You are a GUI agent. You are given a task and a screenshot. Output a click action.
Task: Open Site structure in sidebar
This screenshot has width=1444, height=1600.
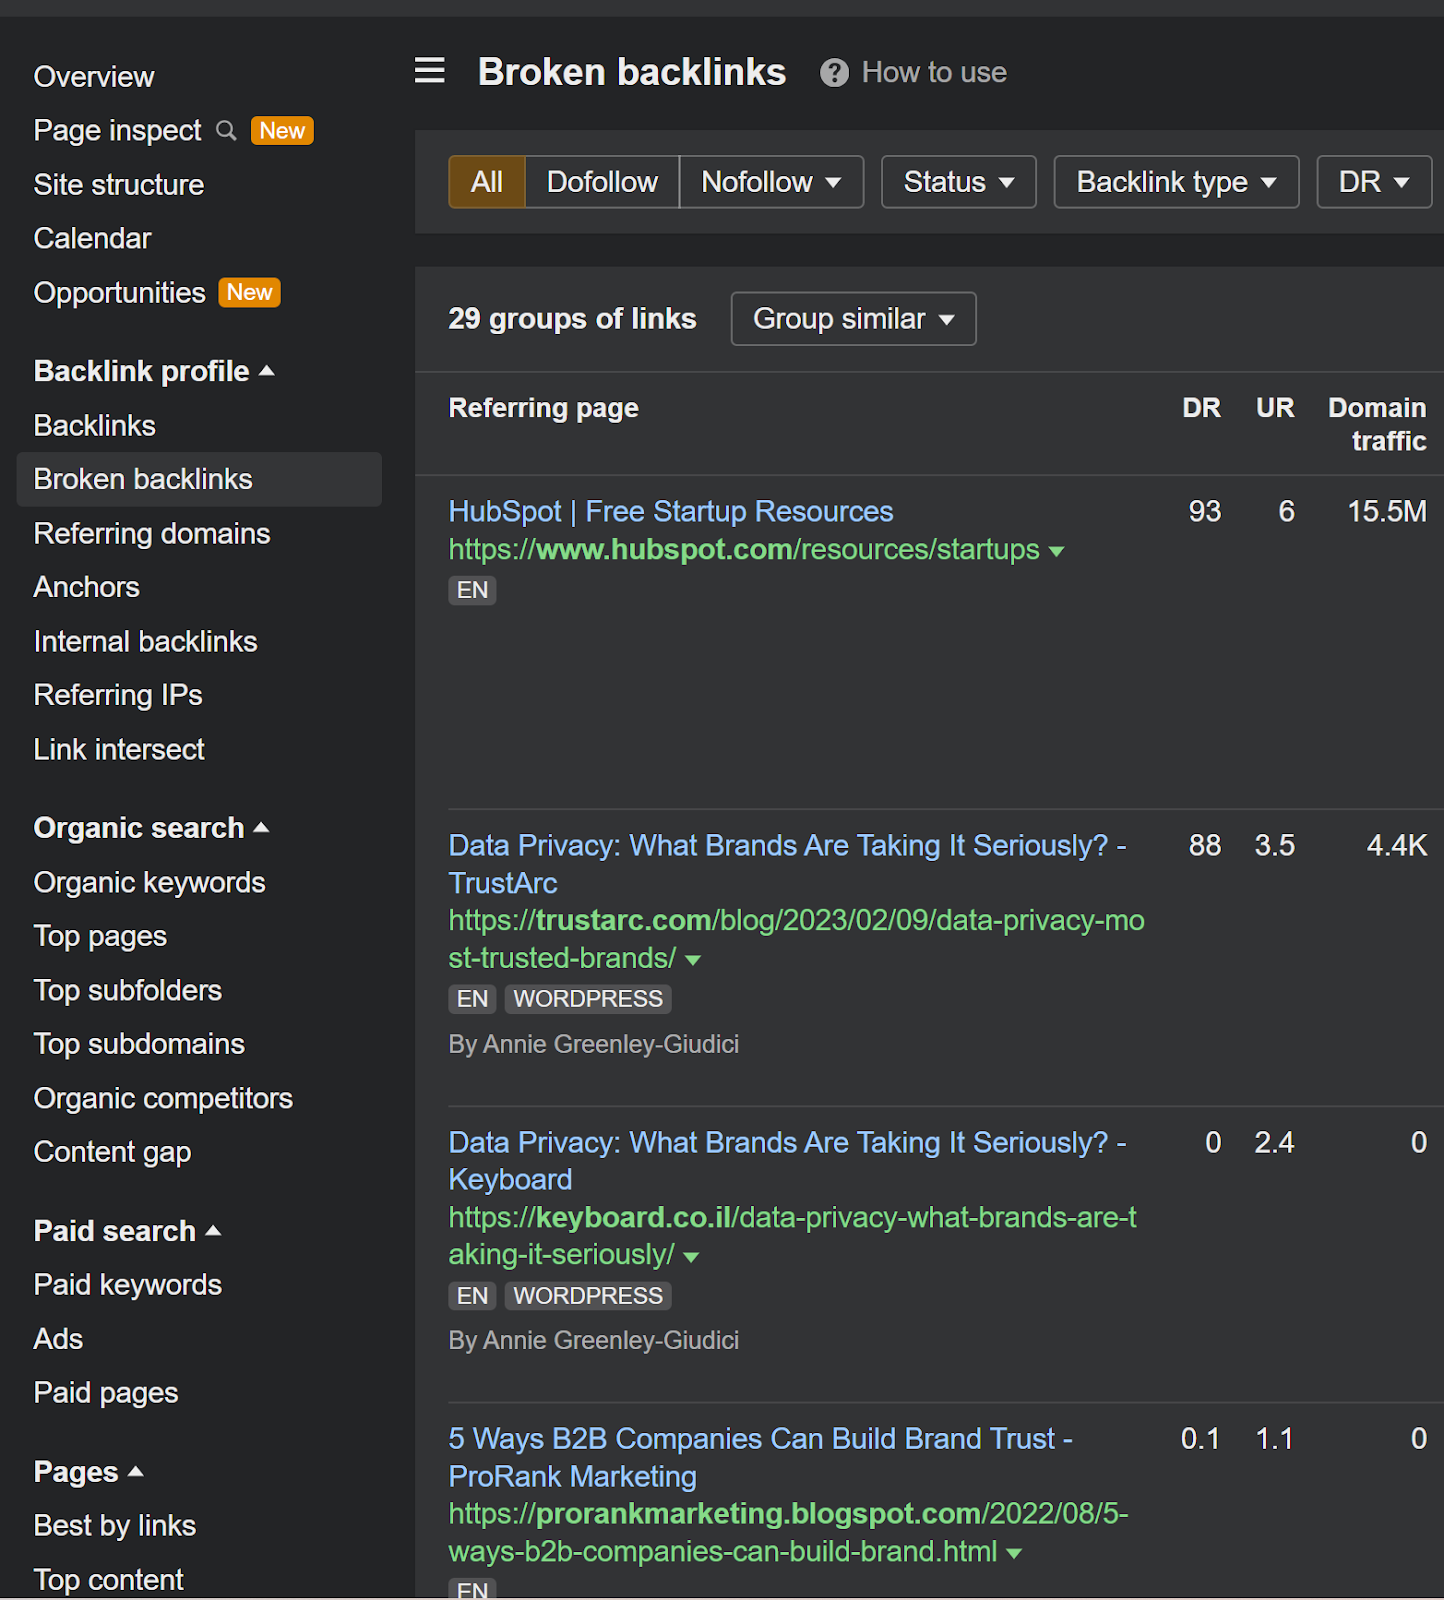pos(119,185)
